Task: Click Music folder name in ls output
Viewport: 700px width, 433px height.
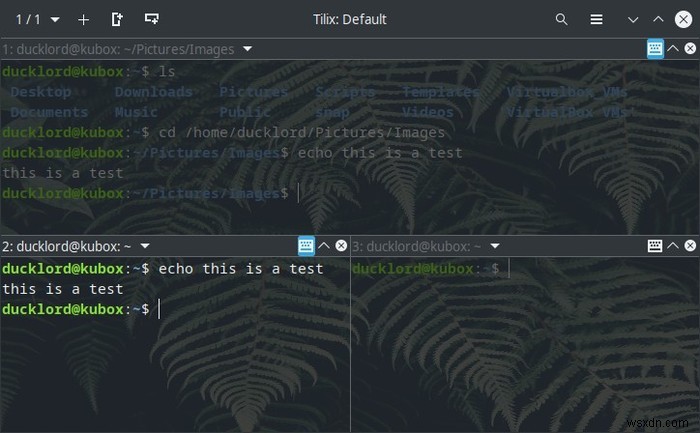Action: 136,112
